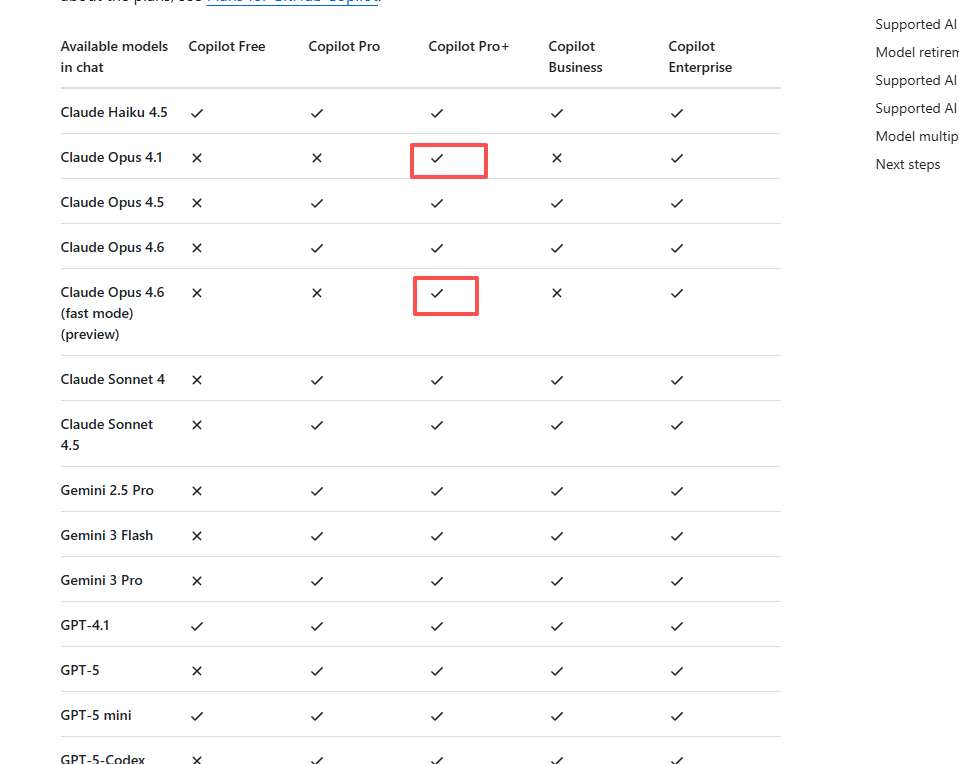Select the 'Gemini 3 Flash' row label
The width and height of the screenshot is (959, 764).
pyautogui.click(x=106, y=535)
